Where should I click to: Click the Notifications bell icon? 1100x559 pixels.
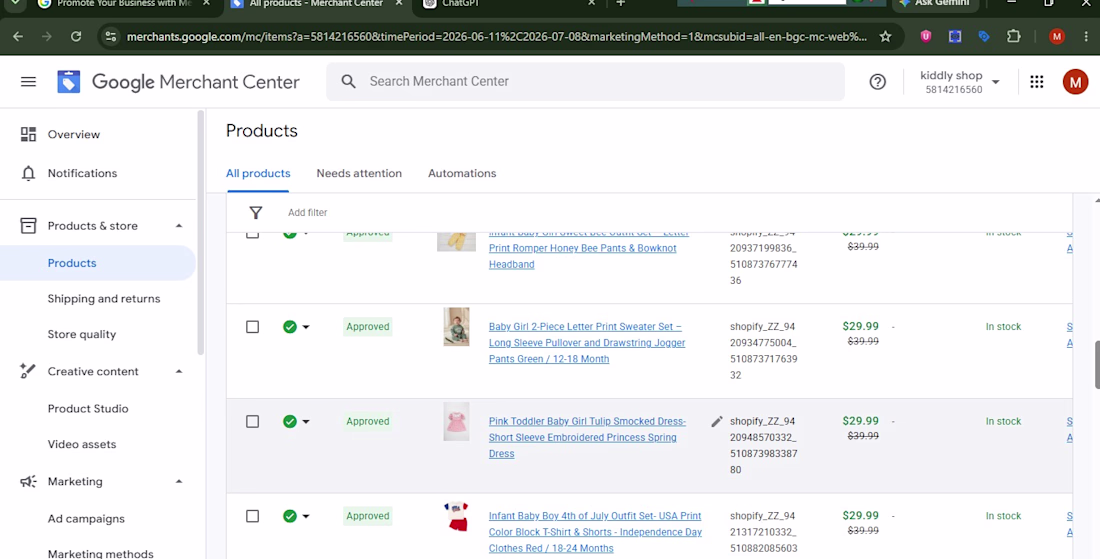click(28, 173)
